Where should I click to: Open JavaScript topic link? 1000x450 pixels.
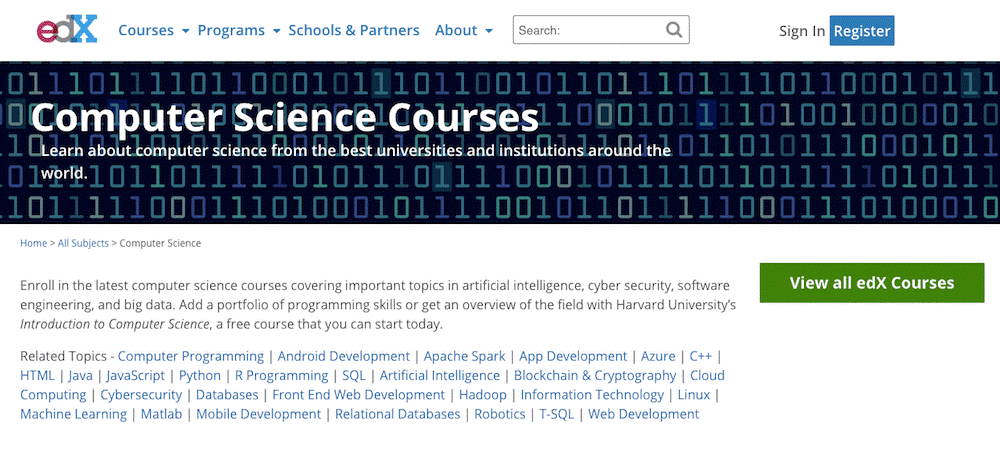click(135, 375)
